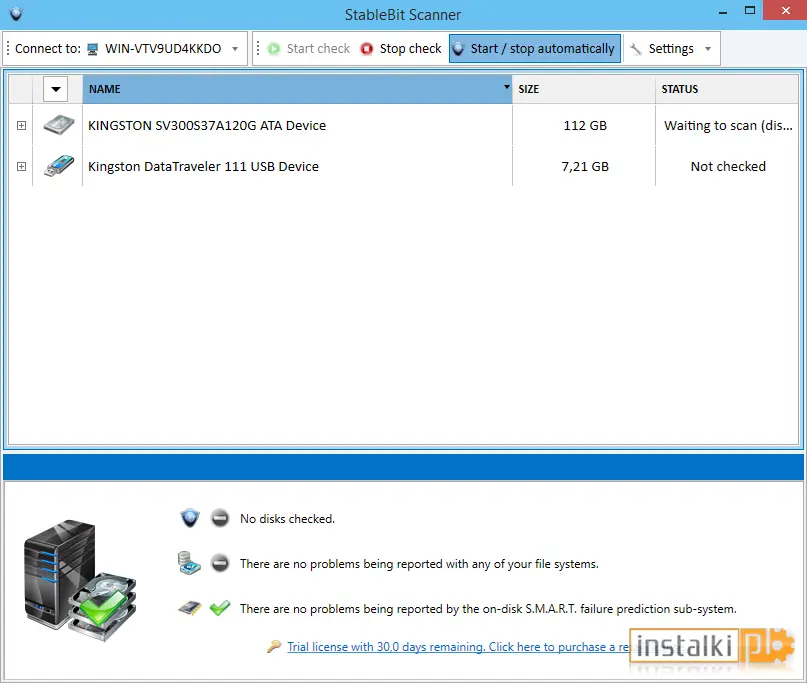Click the key icon beside the trial license link
The image size is (807, 683).
274,646
